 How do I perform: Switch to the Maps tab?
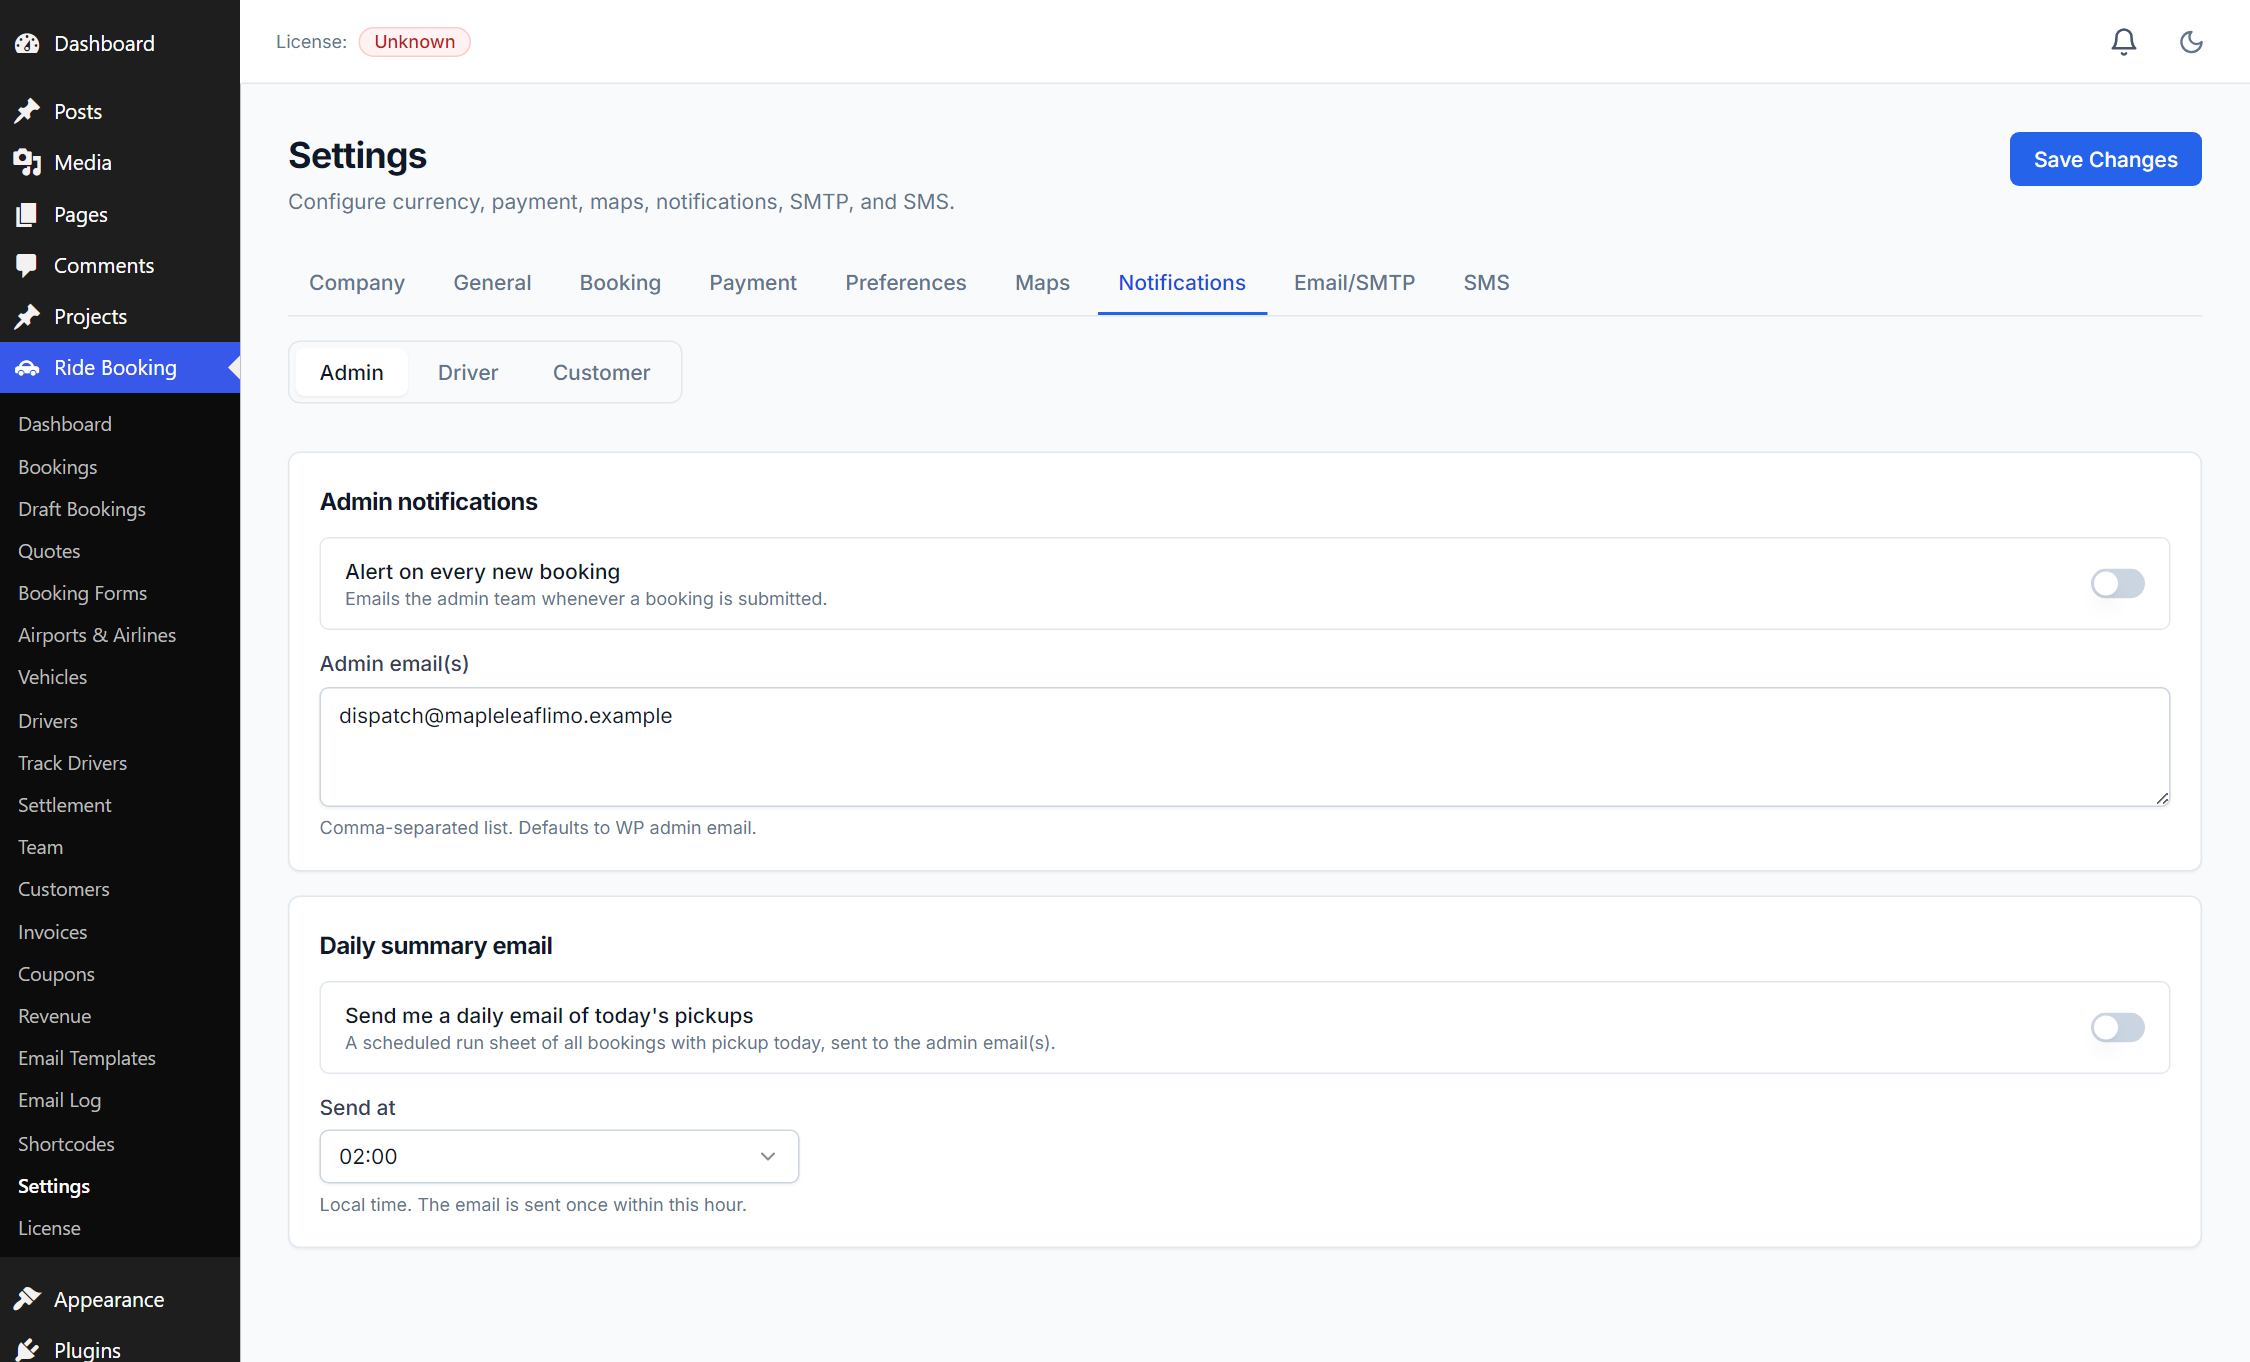1042,283
